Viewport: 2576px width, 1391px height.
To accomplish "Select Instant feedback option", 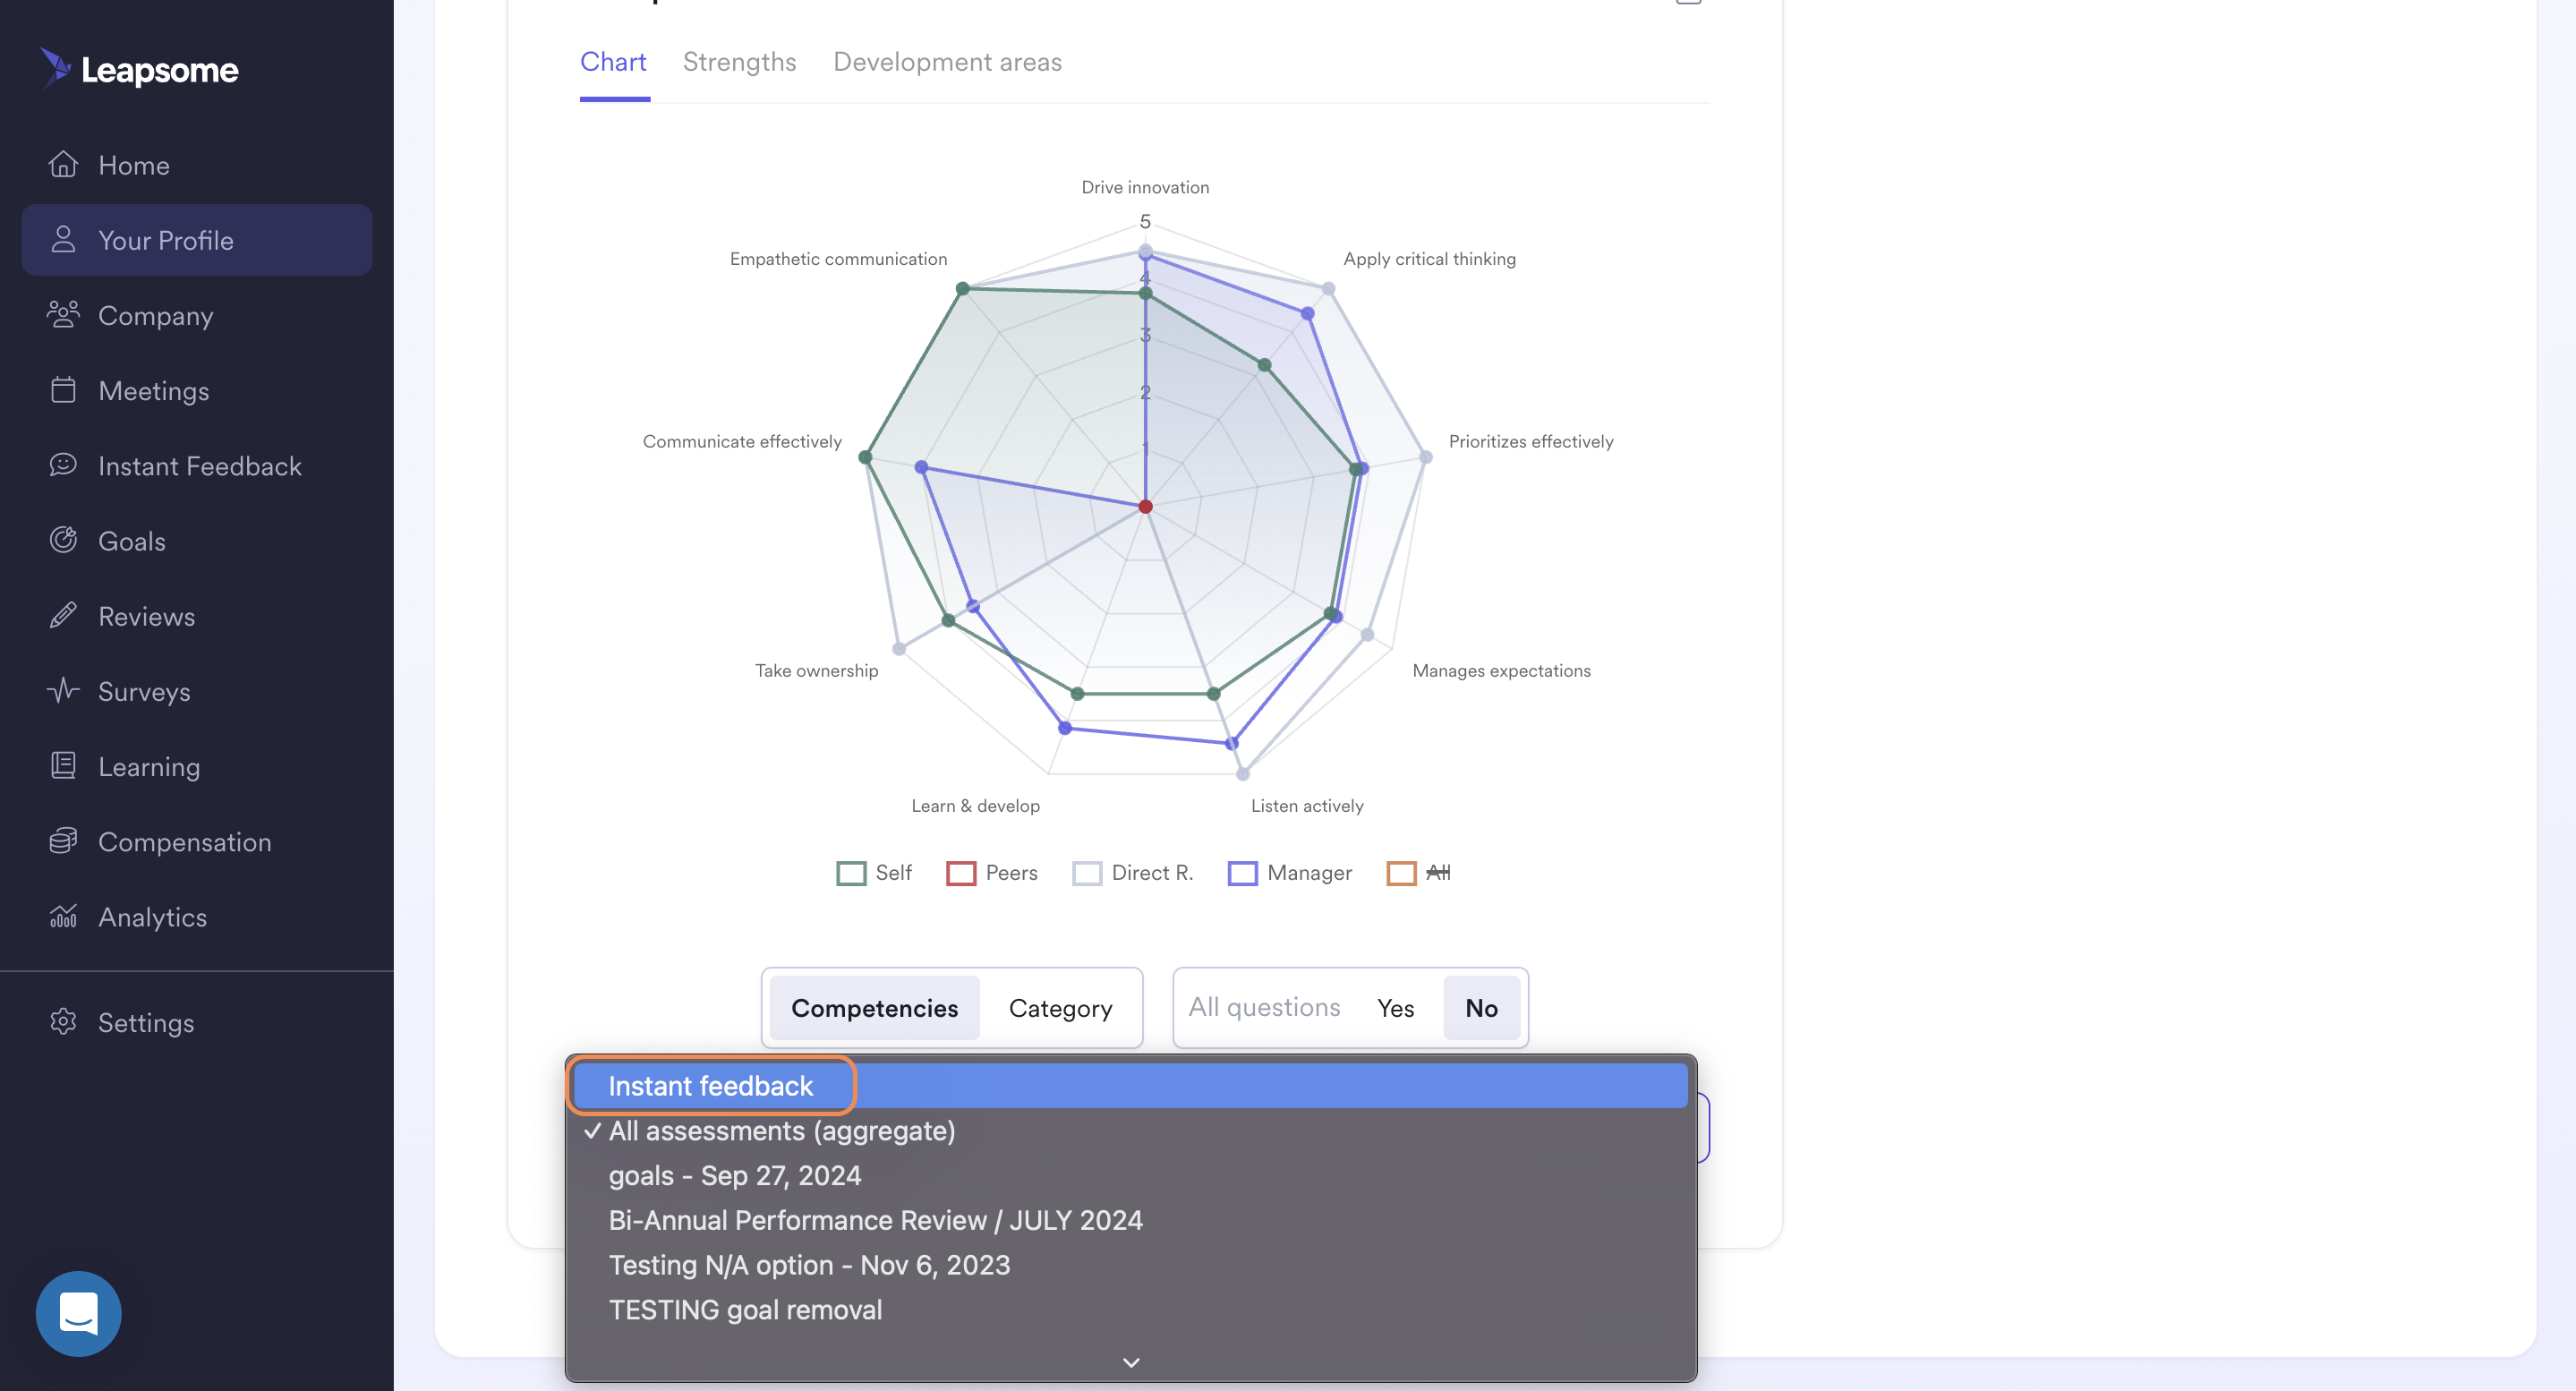I will click(x=1130, y=1085).
